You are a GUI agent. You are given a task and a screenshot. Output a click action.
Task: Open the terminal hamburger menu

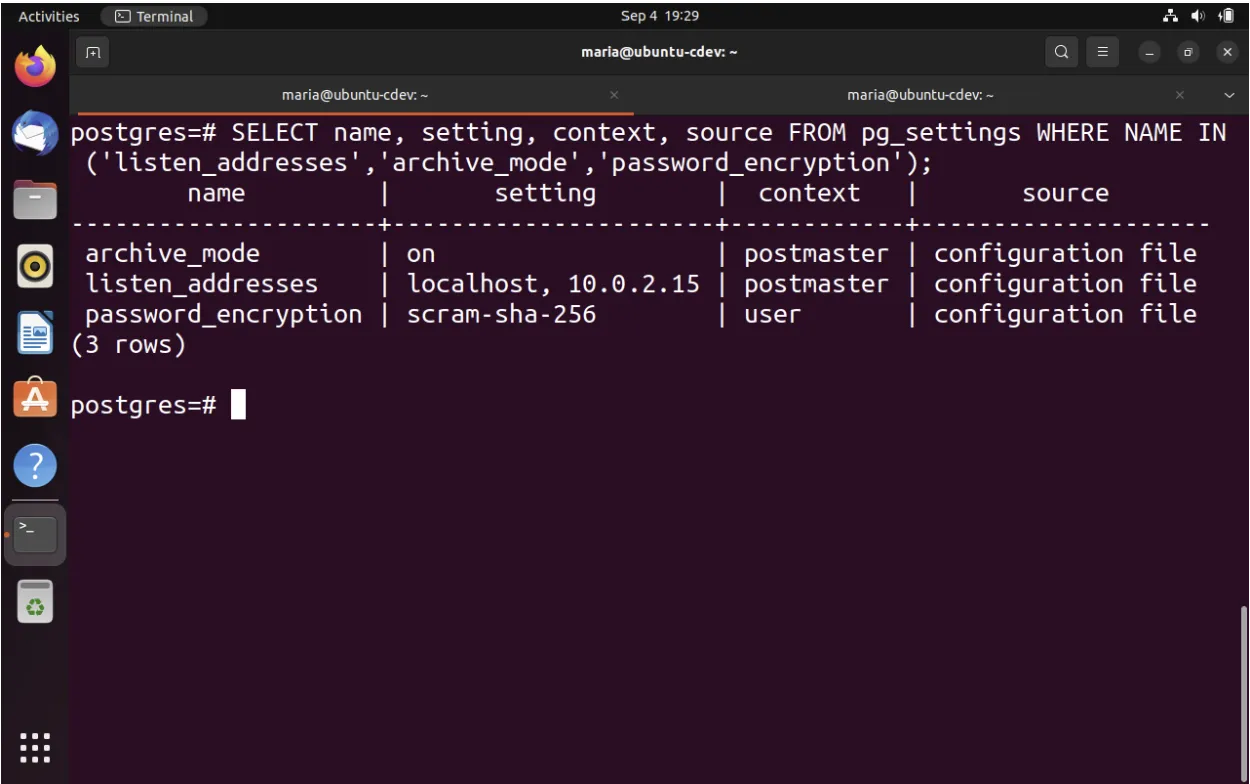click(x=1102, y=52)
